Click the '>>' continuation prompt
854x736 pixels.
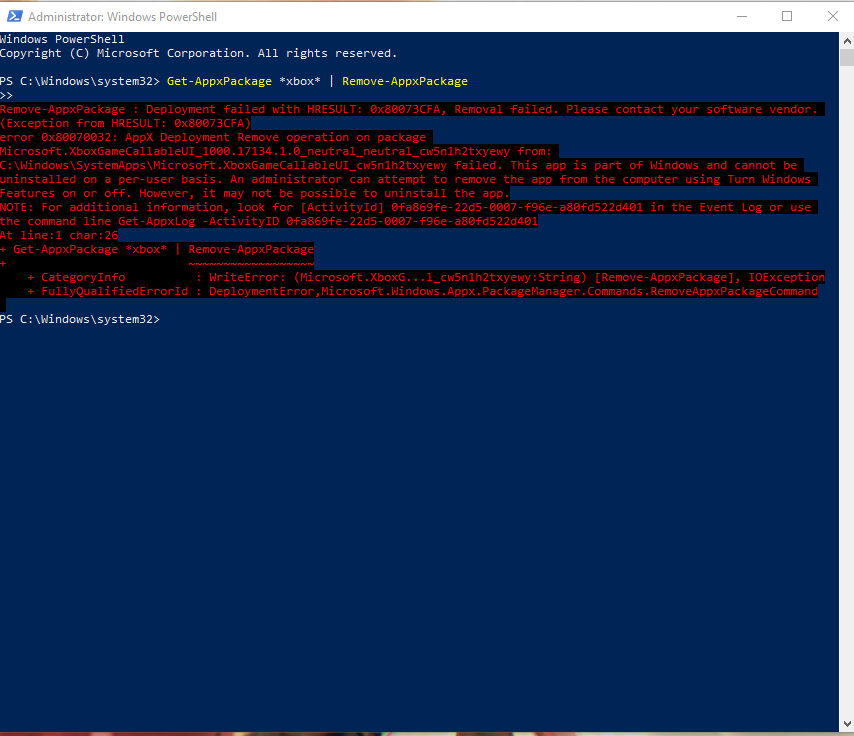point(7,95)
